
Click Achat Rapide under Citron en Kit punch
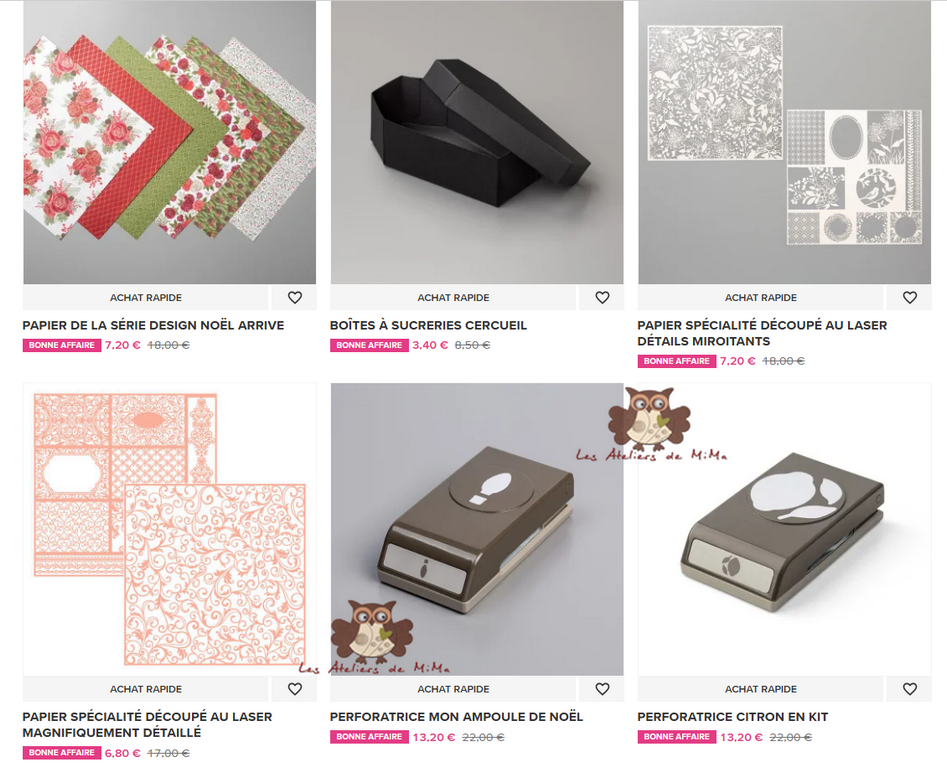760,689
